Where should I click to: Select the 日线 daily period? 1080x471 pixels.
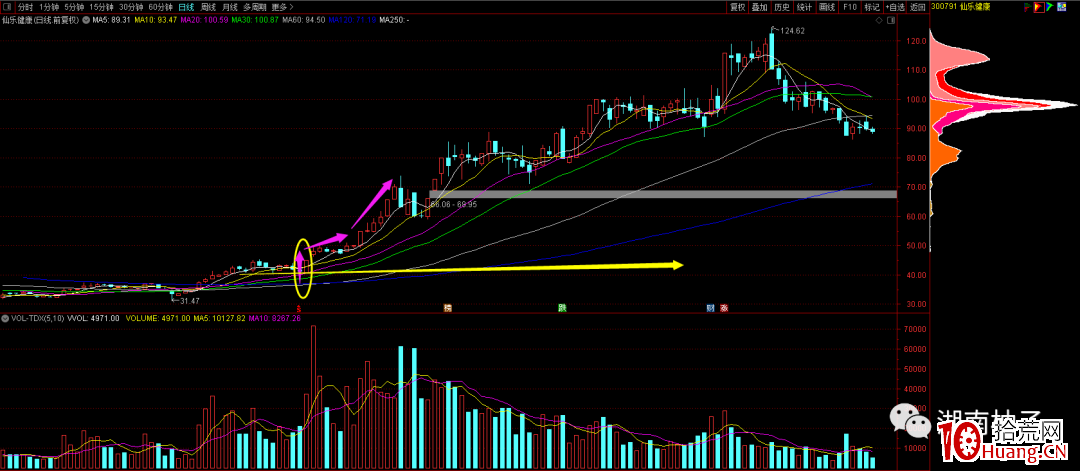tap(186, 7)
